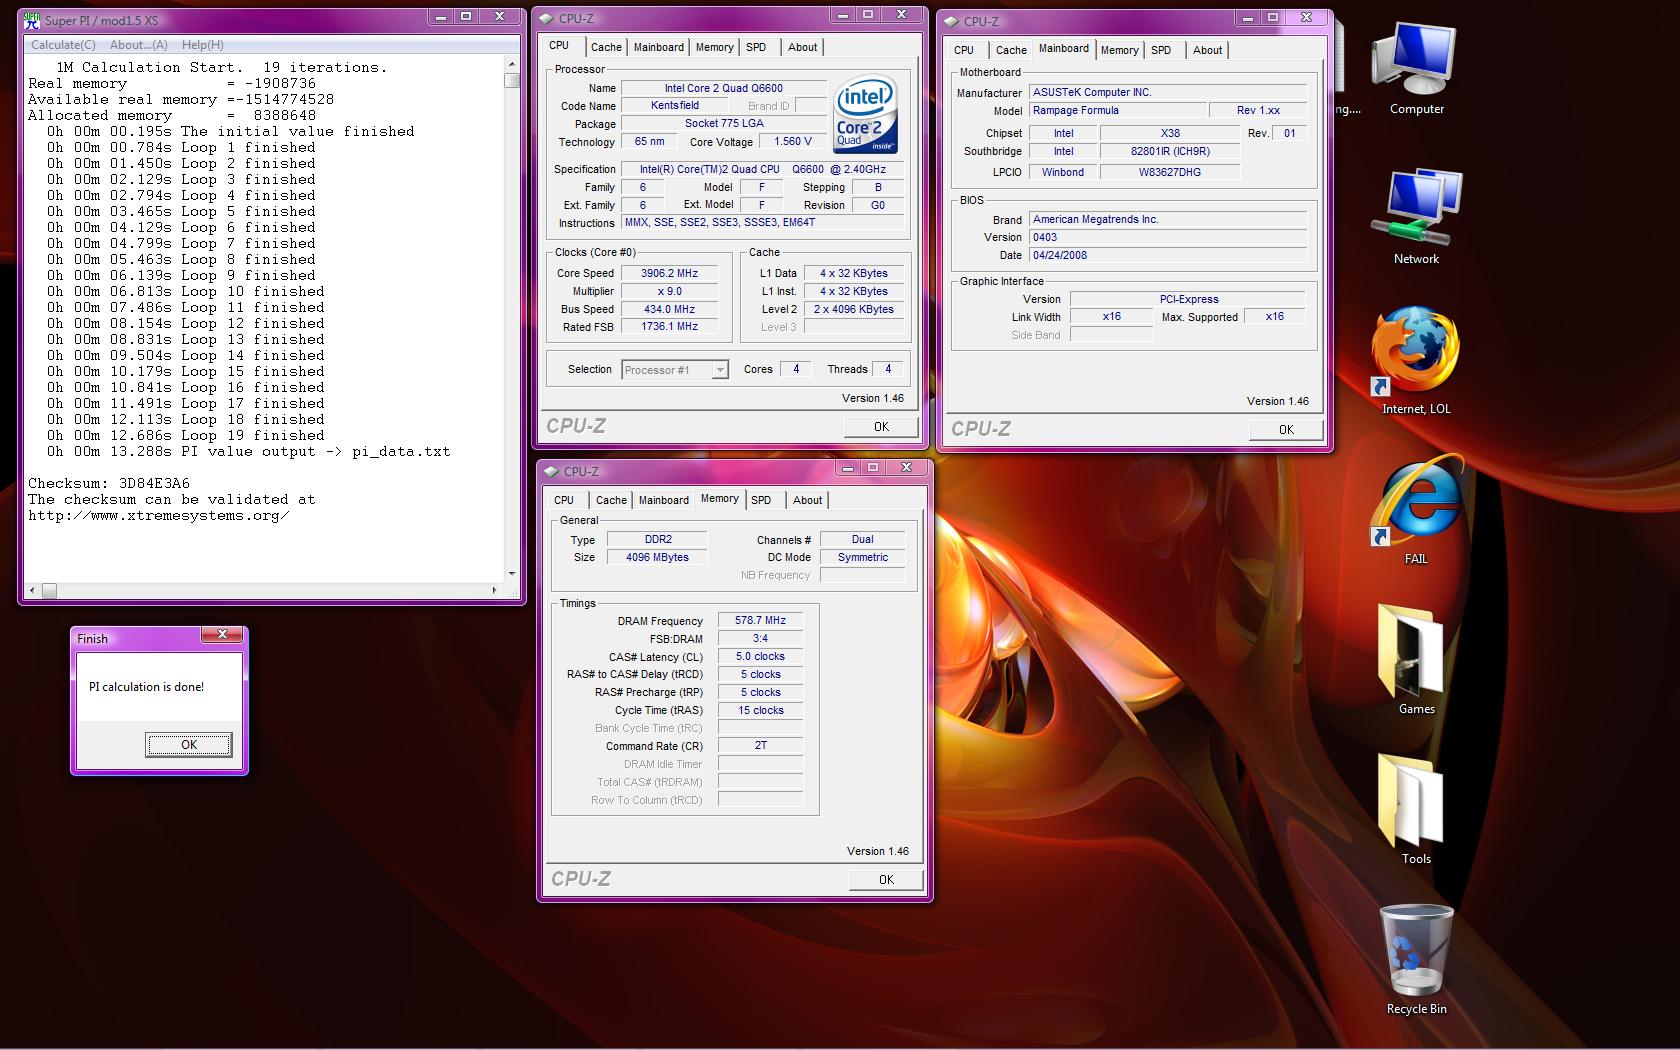The height and width of the screenshot is (1050, 1680).
Task: Close the Finish dialog
Action: [222, 635]
